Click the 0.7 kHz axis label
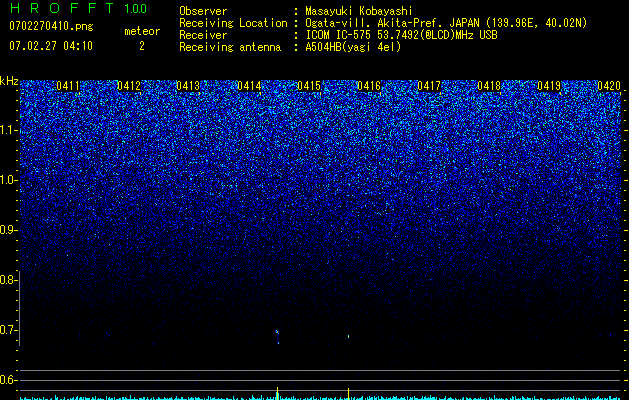Image resolution: width=629 pixels, height=400 pixels. 7,330
